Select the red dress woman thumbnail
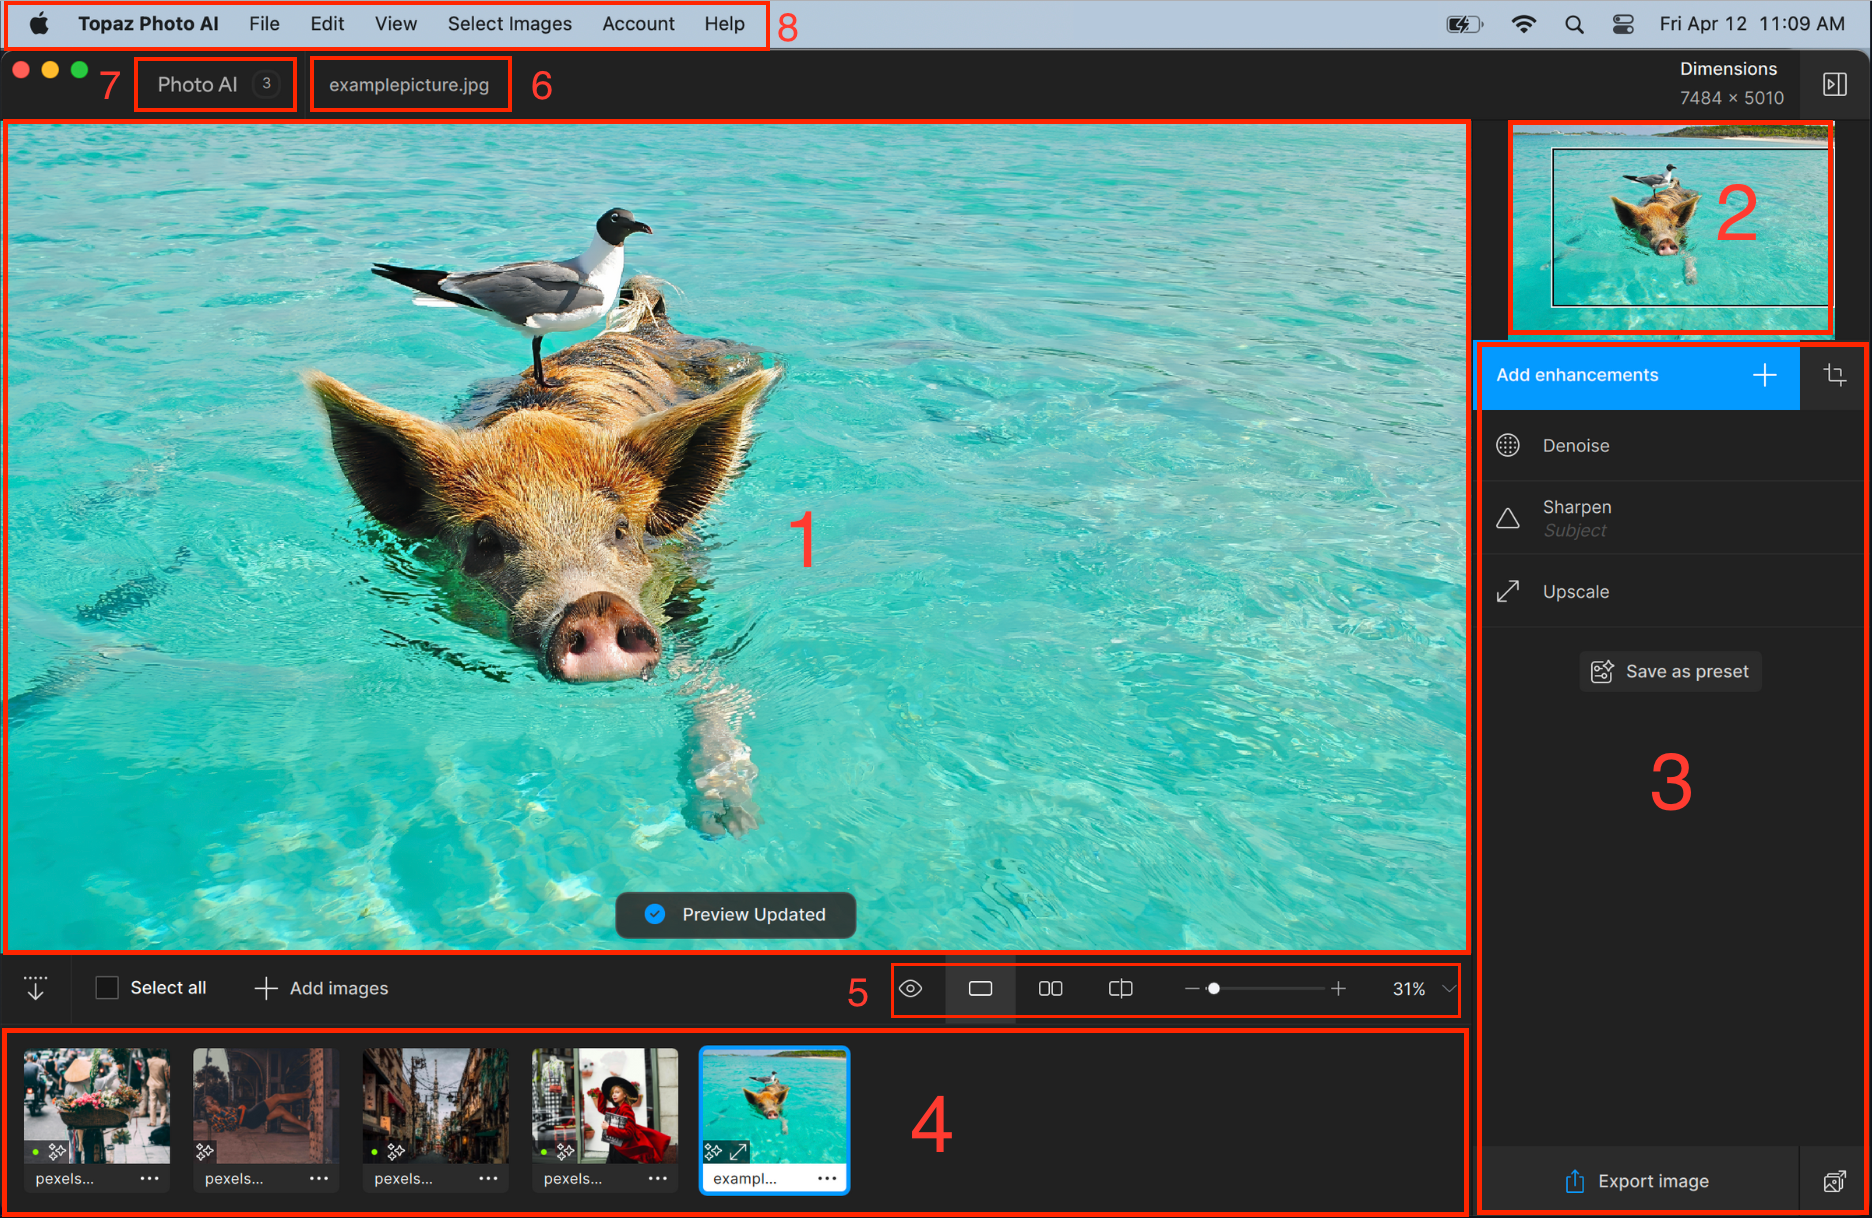 (604, 1105)
